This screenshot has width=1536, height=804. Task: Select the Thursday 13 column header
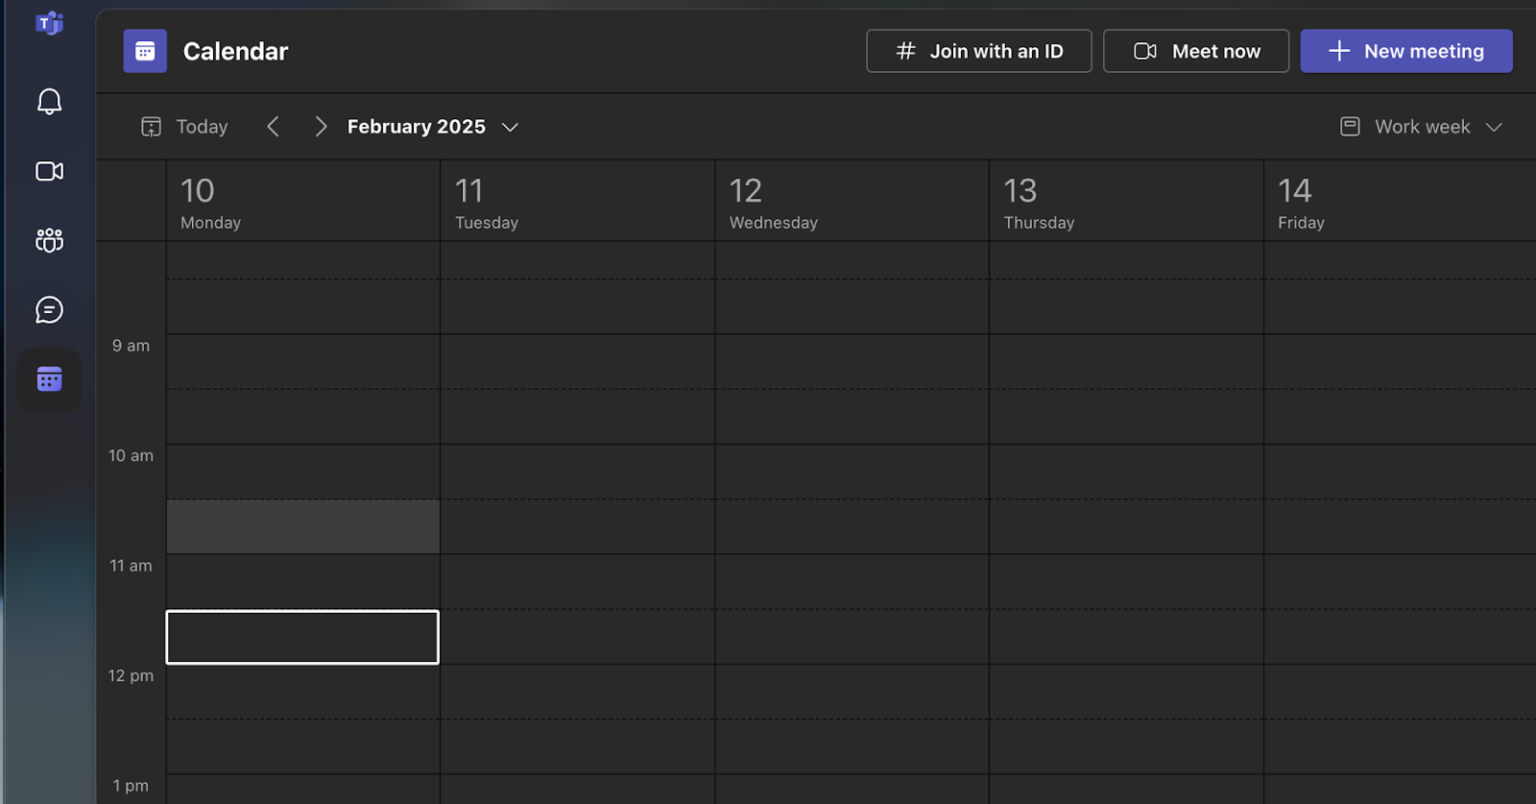pos(1038,200)
